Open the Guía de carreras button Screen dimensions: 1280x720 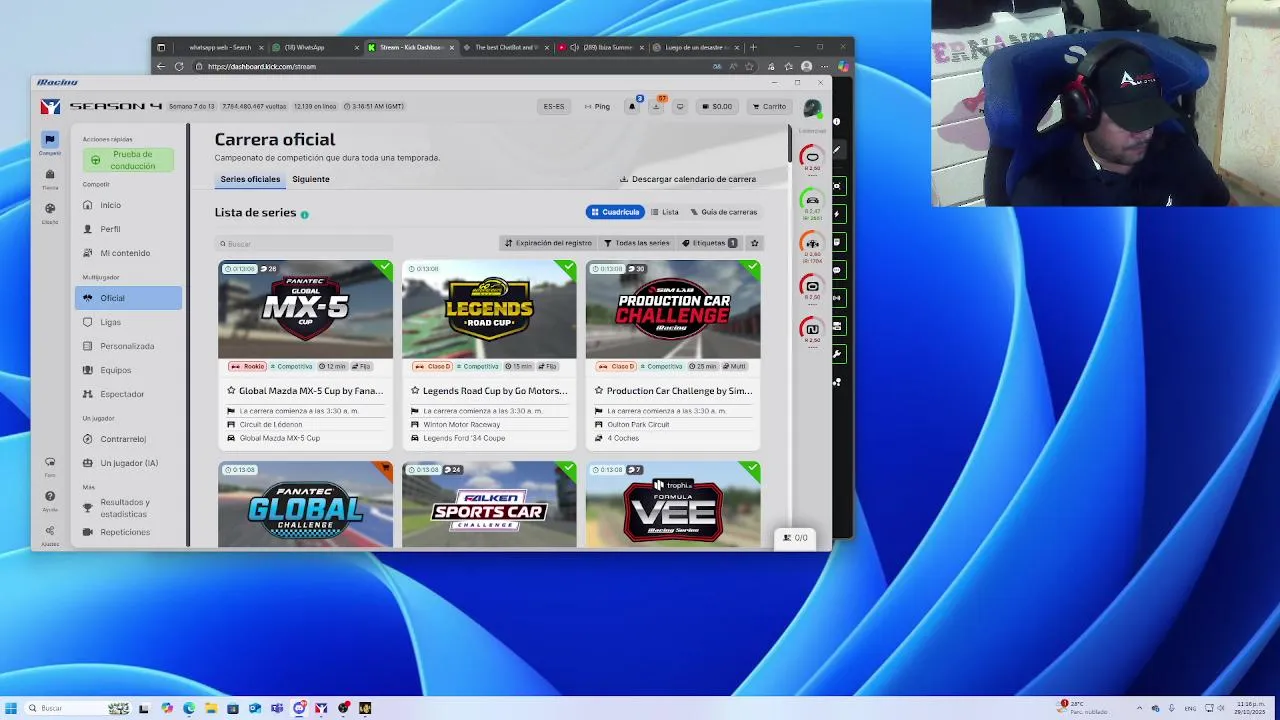pos(725,212)
